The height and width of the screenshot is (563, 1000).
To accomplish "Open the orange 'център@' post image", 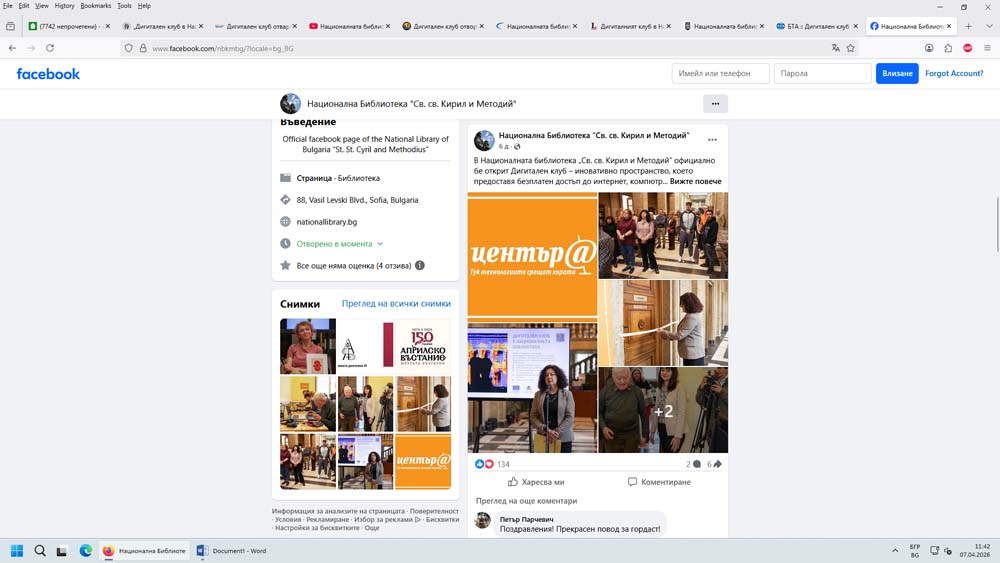I will tap(532, 255).
